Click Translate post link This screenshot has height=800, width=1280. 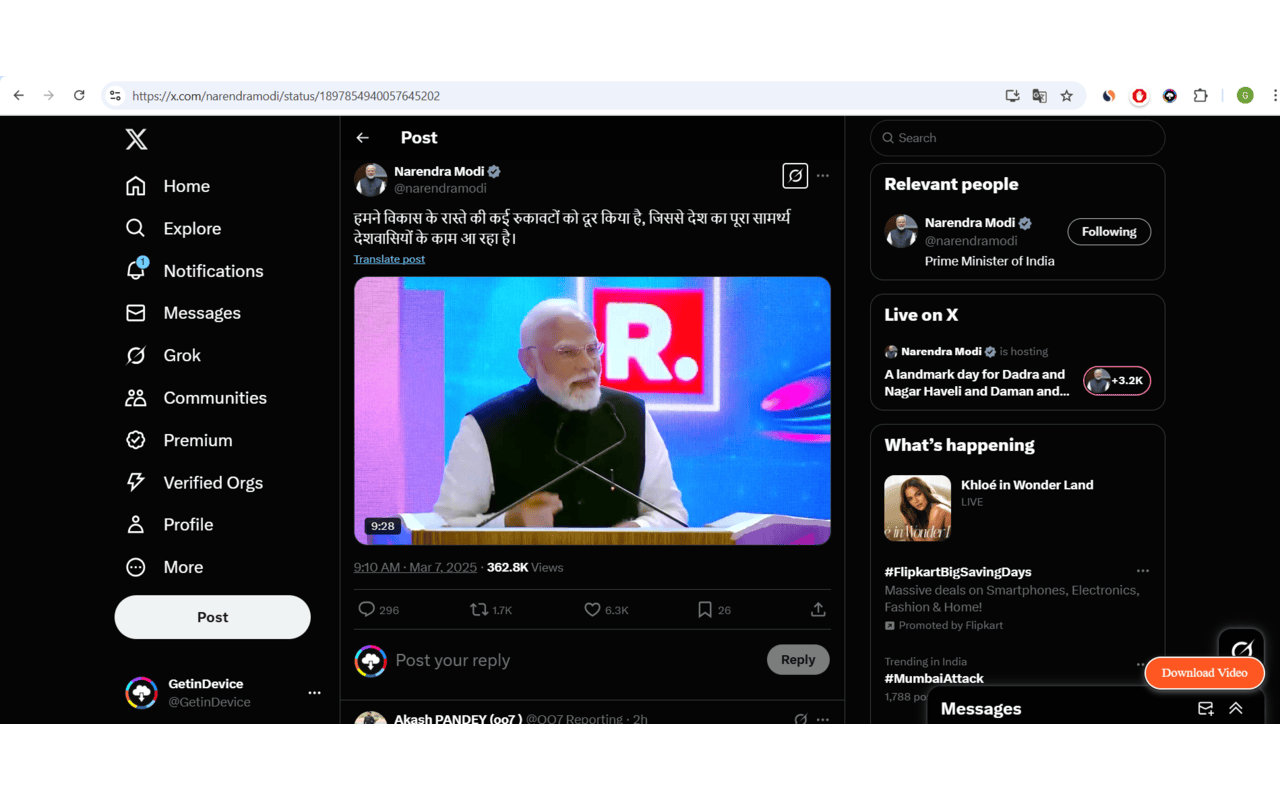coord(389,259)
